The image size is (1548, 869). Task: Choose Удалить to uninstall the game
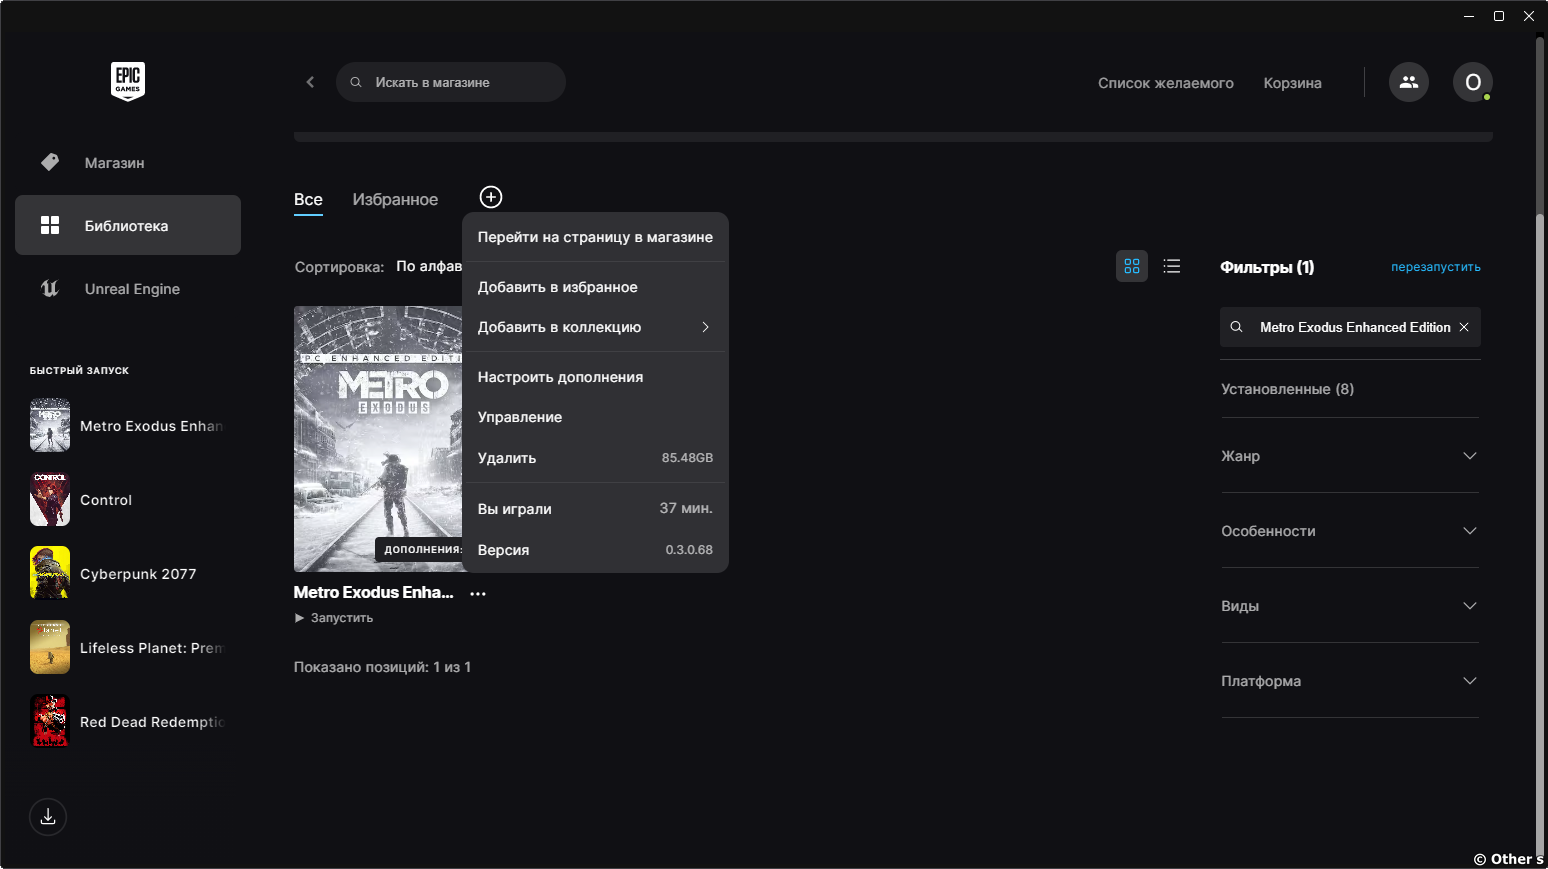(x=595, y=458)
